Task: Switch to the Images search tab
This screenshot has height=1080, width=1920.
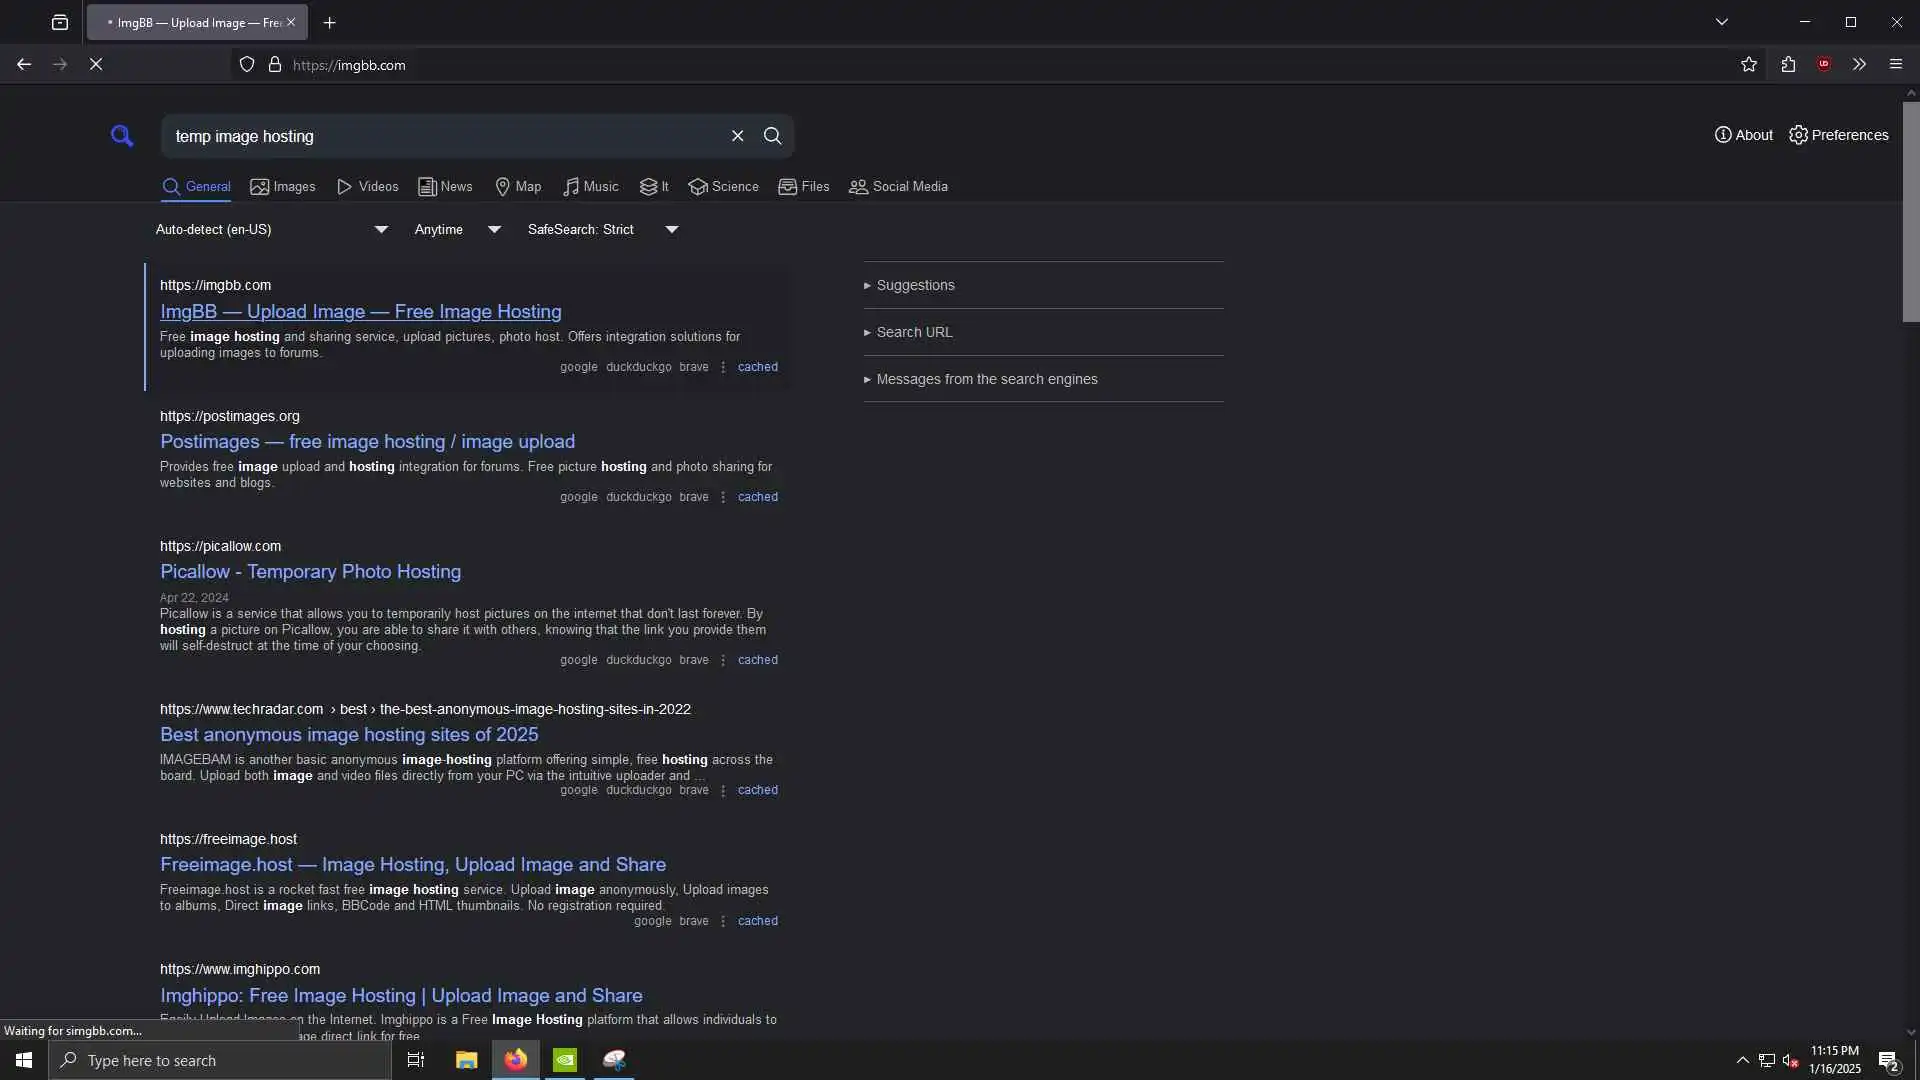Action: coord(283,187)
